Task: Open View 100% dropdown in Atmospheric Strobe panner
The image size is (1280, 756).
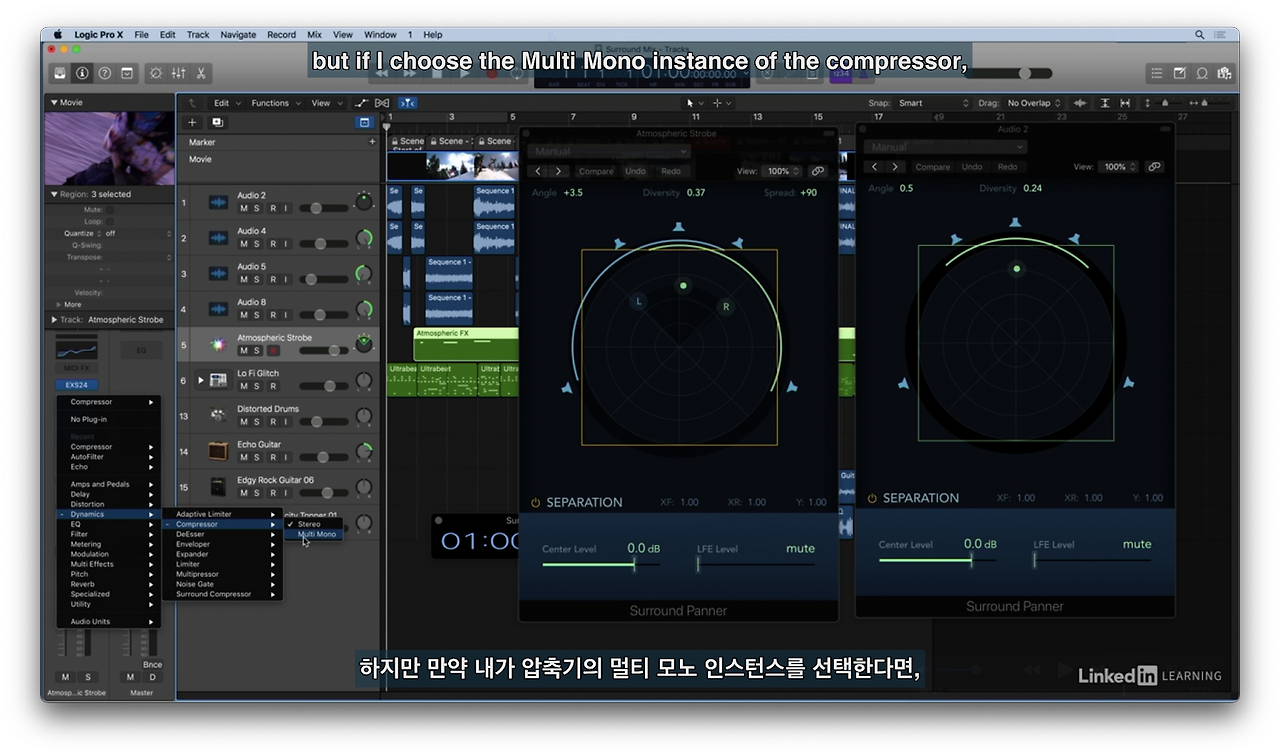Action: [782, 171]
